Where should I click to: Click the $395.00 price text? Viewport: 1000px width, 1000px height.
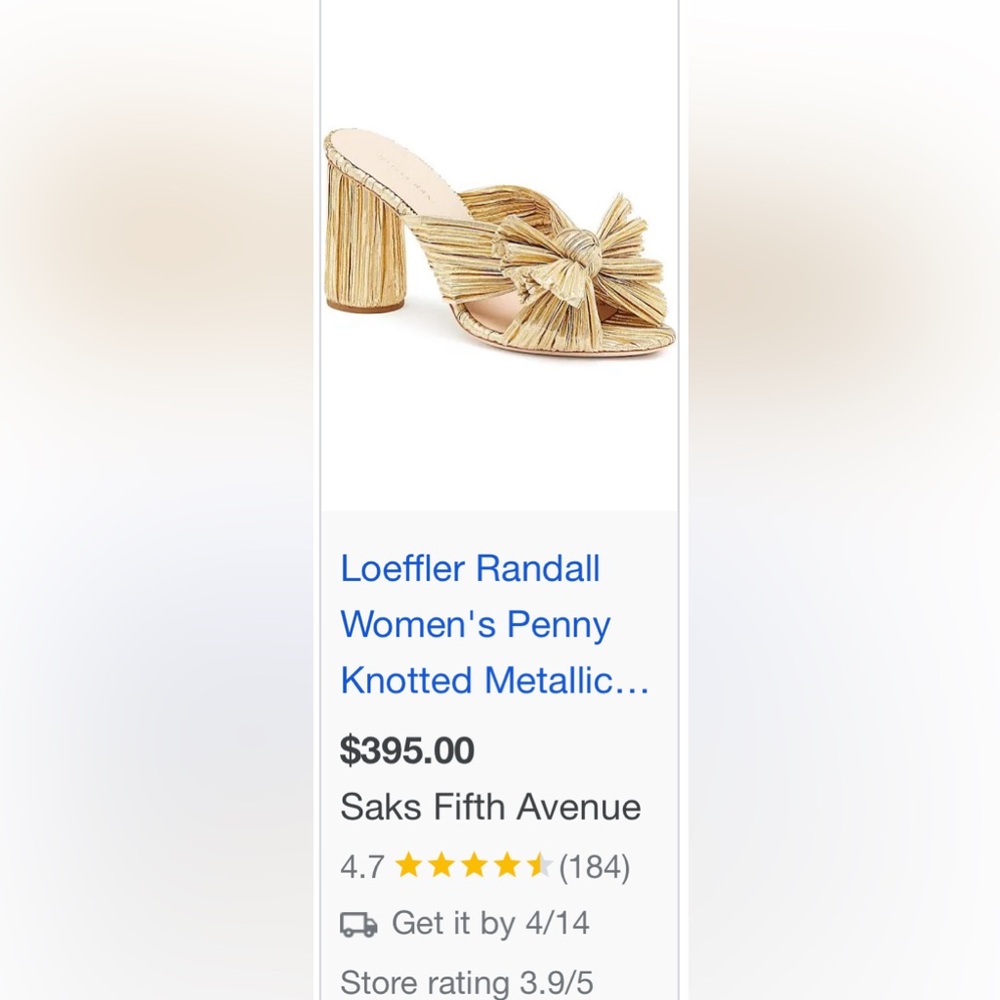click(x=405, y=750)
